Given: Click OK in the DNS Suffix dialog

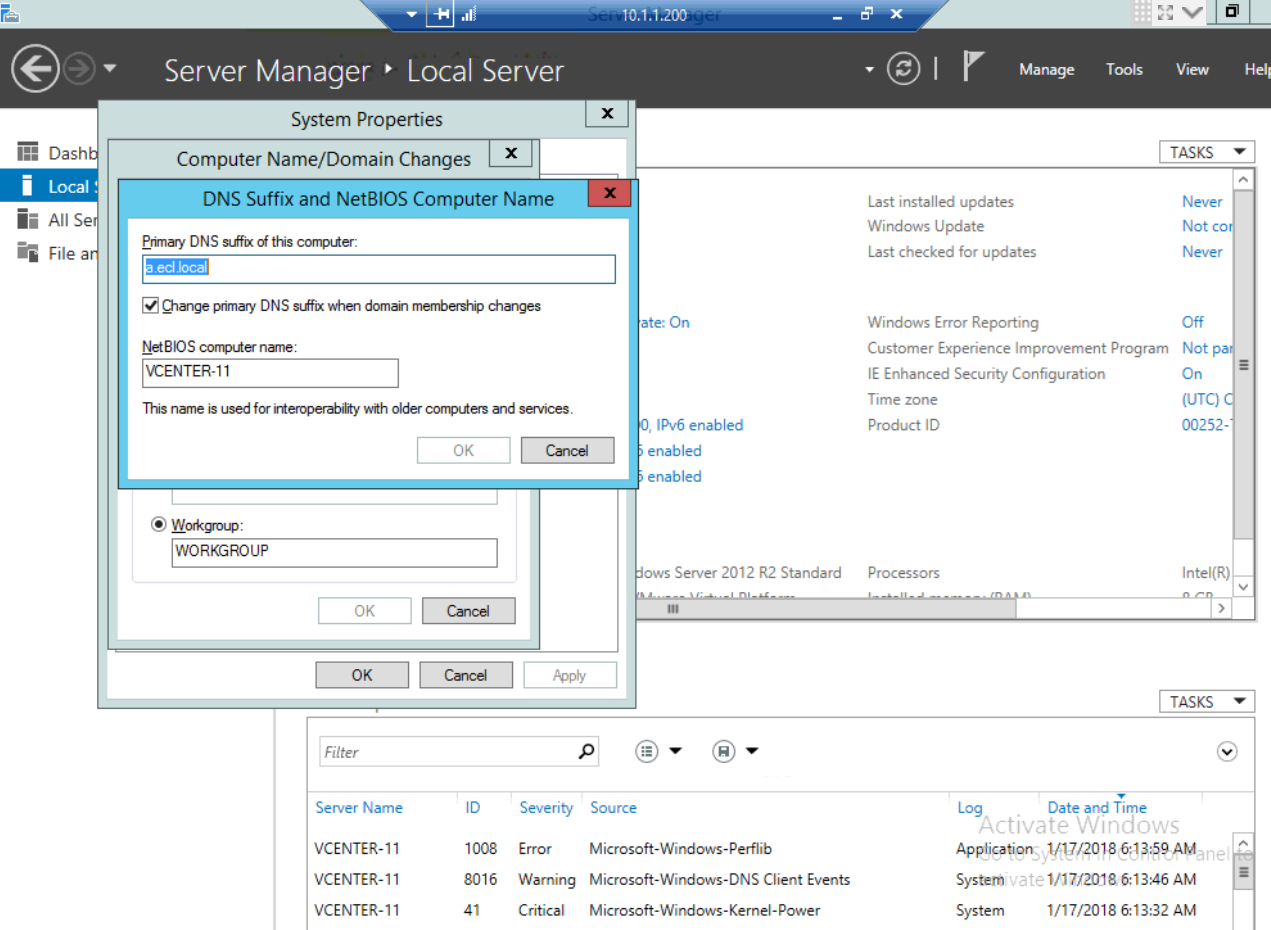Looking at the screenshot, I should (463, 450).
